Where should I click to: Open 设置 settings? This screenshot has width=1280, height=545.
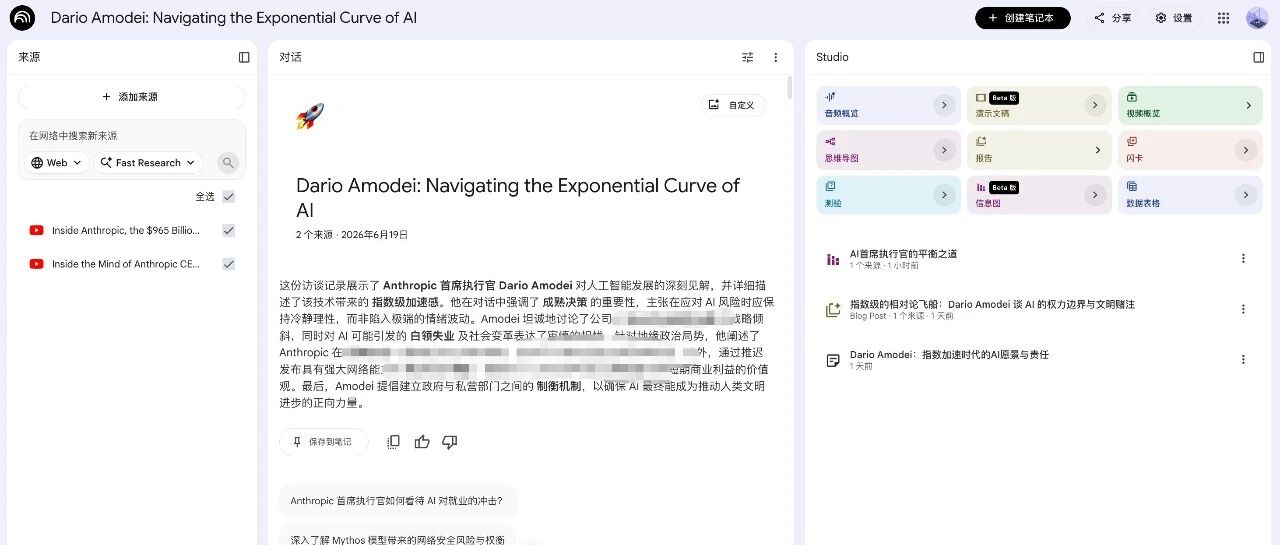(x=1173, y=18)
